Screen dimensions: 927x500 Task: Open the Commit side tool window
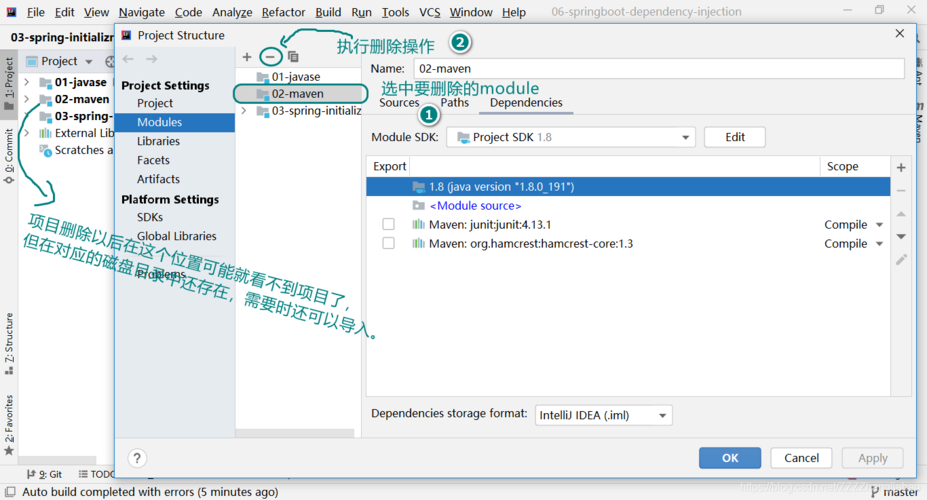(9, 156)
